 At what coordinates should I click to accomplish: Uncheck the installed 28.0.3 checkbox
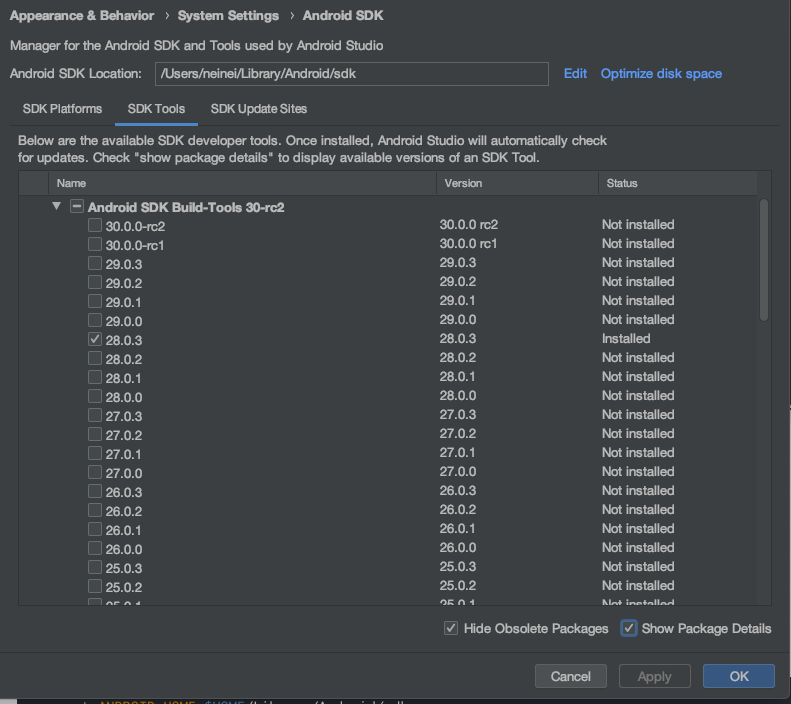coord(95,339)
